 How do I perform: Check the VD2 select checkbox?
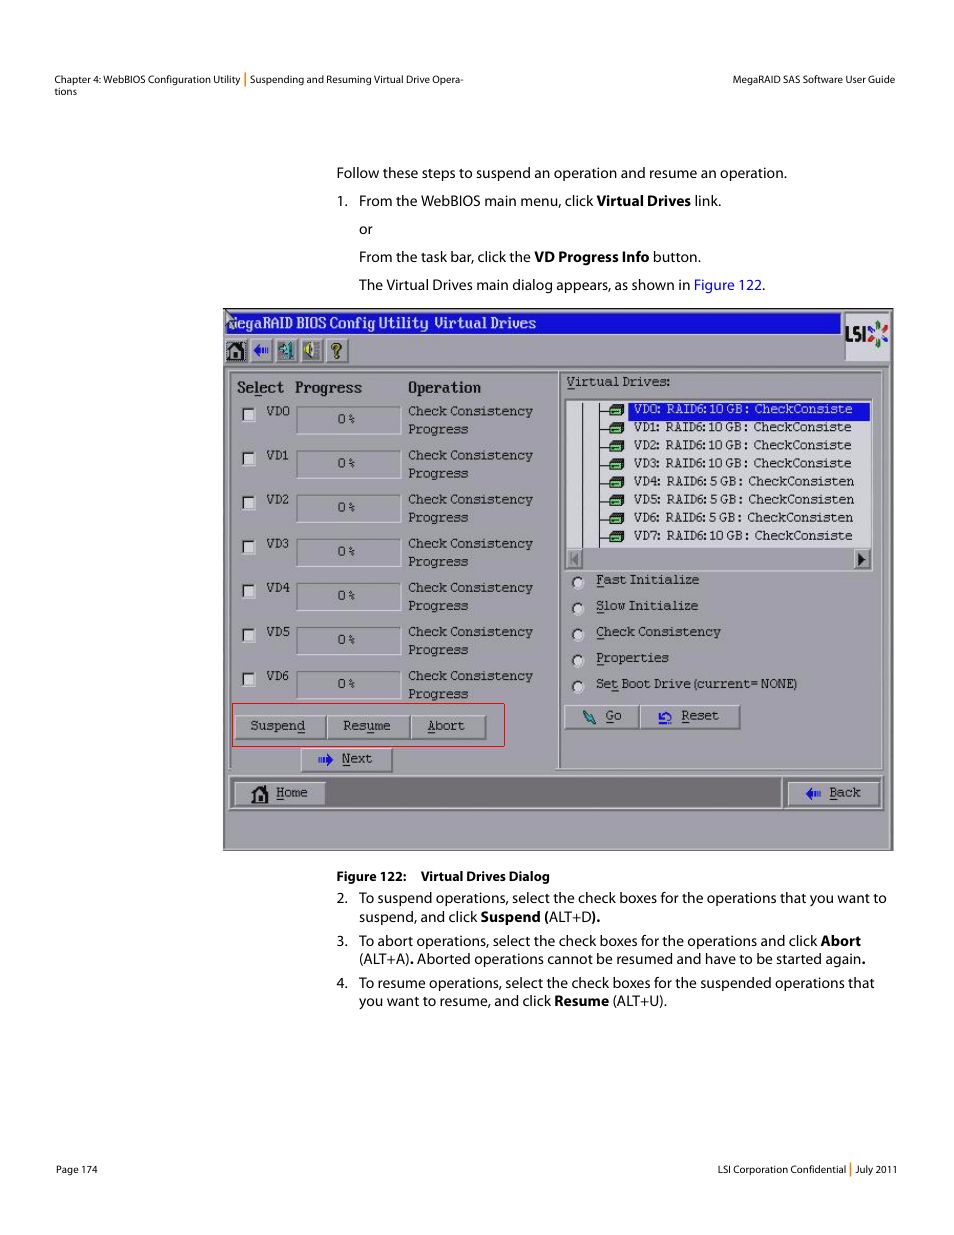pos(248,503)
